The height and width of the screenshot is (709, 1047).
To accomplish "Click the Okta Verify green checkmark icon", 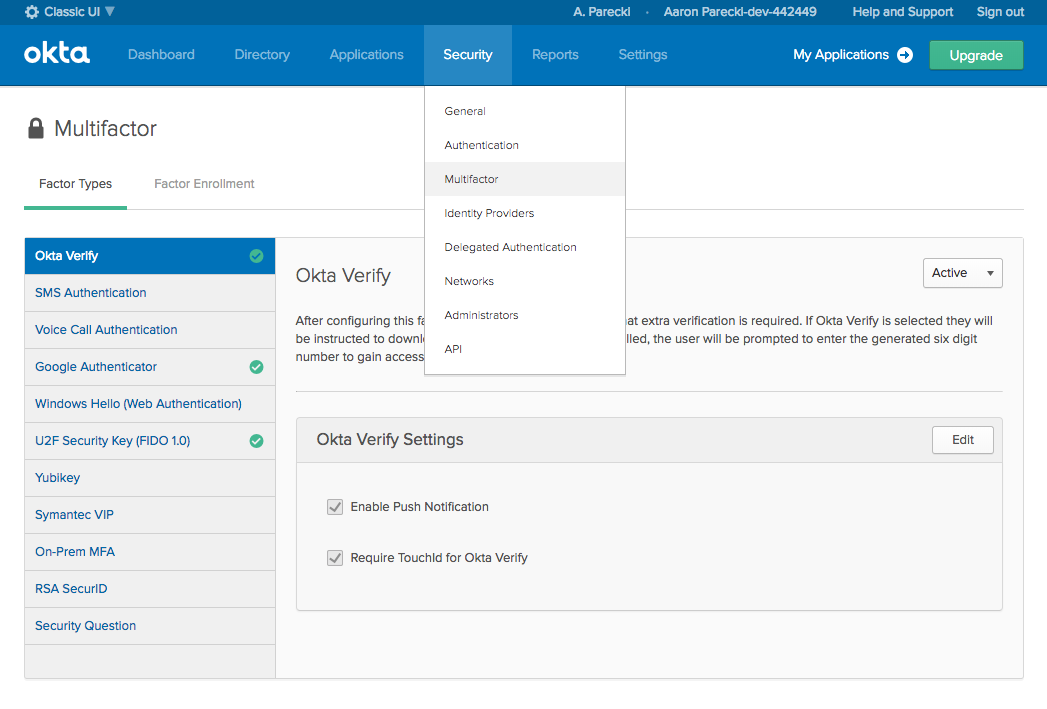I will pos(256,256).
